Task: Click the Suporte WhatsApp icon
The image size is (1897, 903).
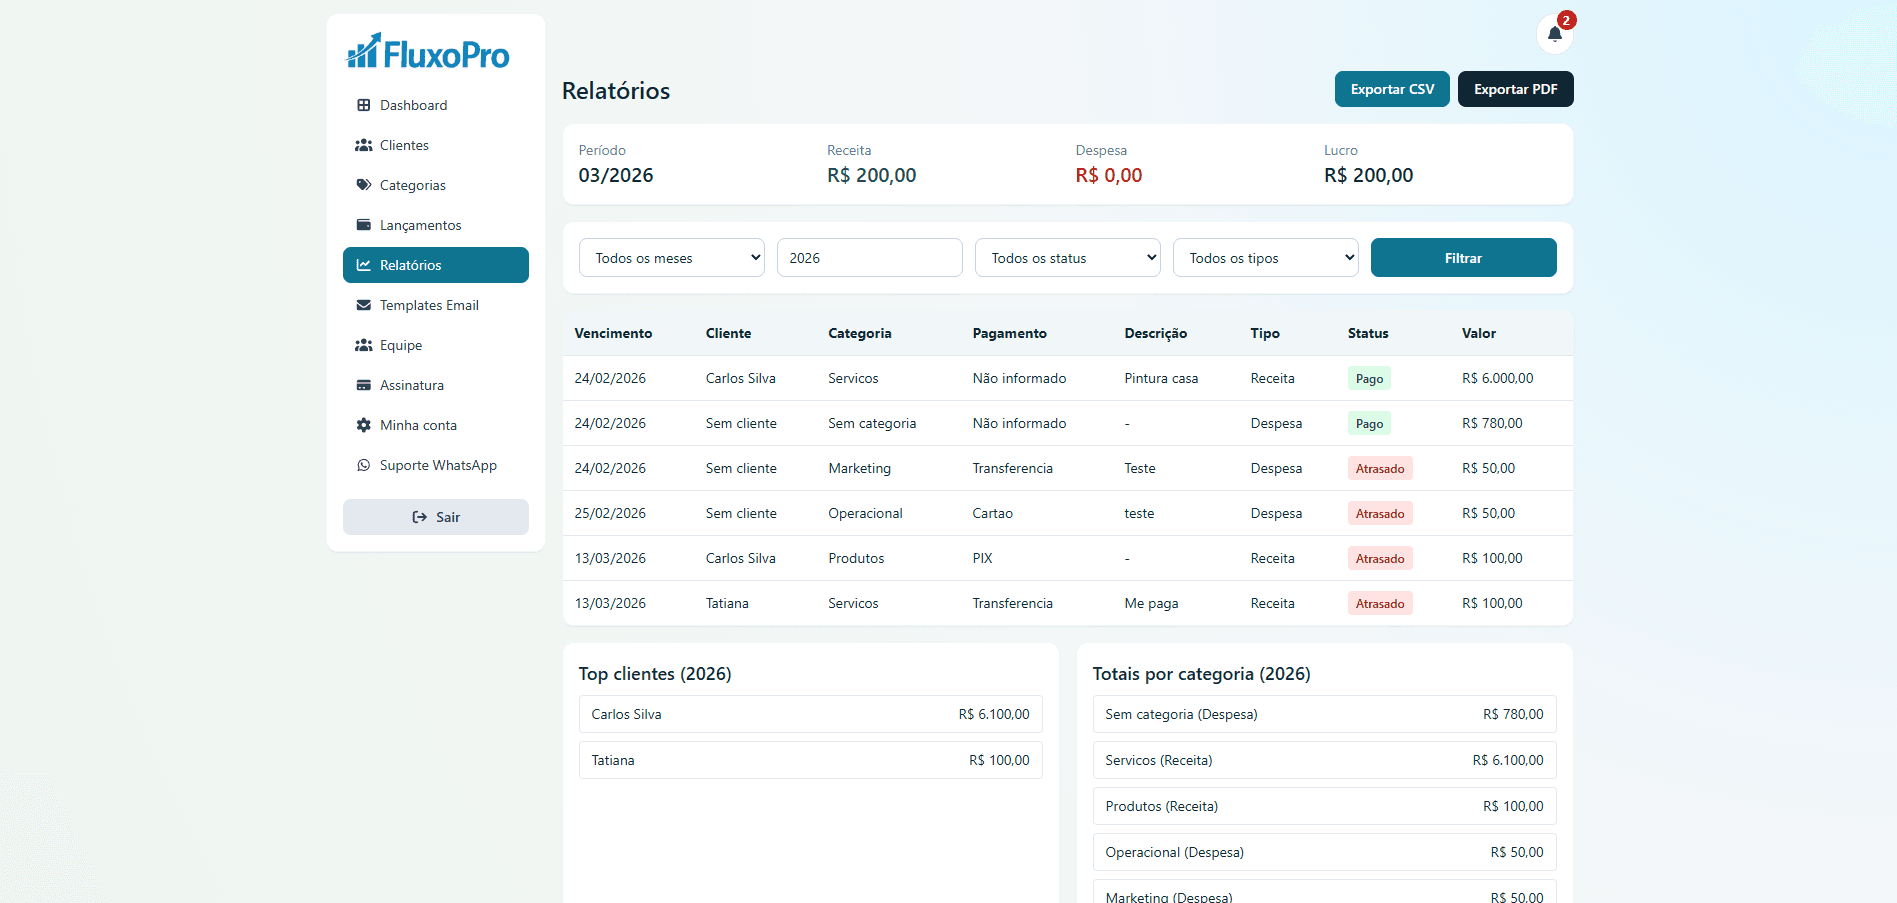Action: (364, 465)
